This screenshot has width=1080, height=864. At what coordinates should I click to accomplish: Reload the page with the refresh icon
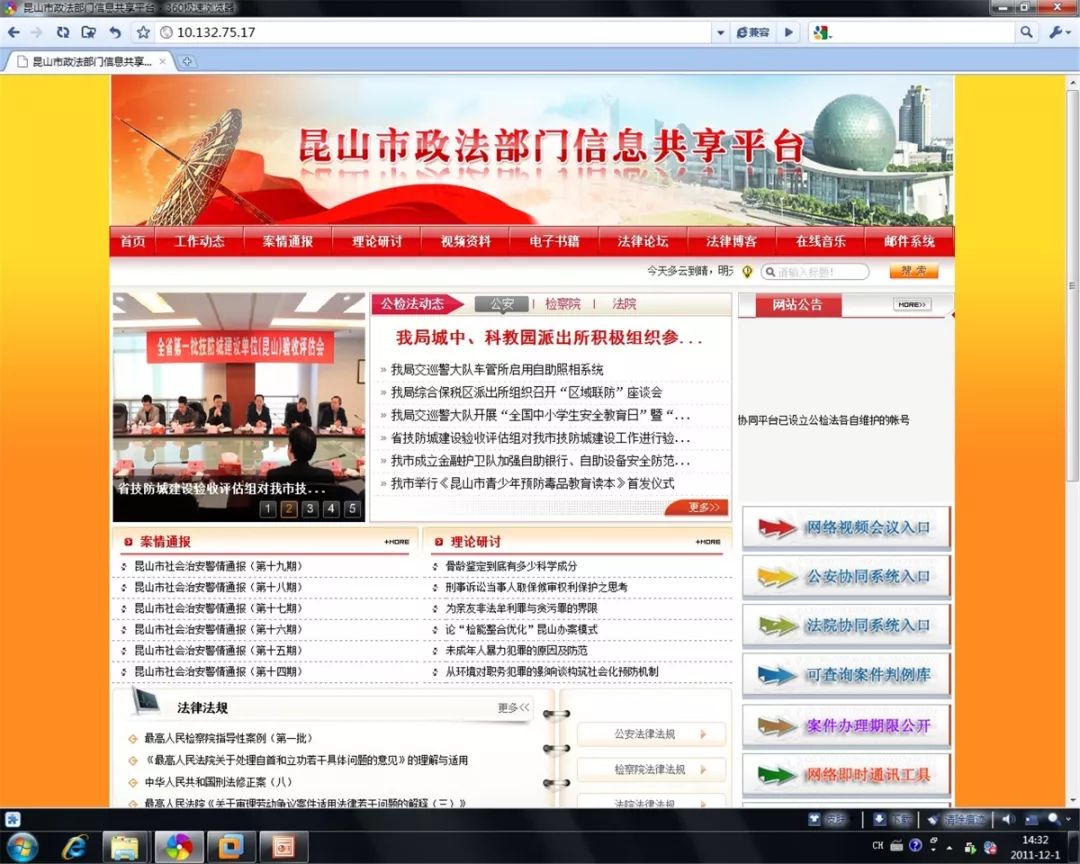(x=63, y=32)
